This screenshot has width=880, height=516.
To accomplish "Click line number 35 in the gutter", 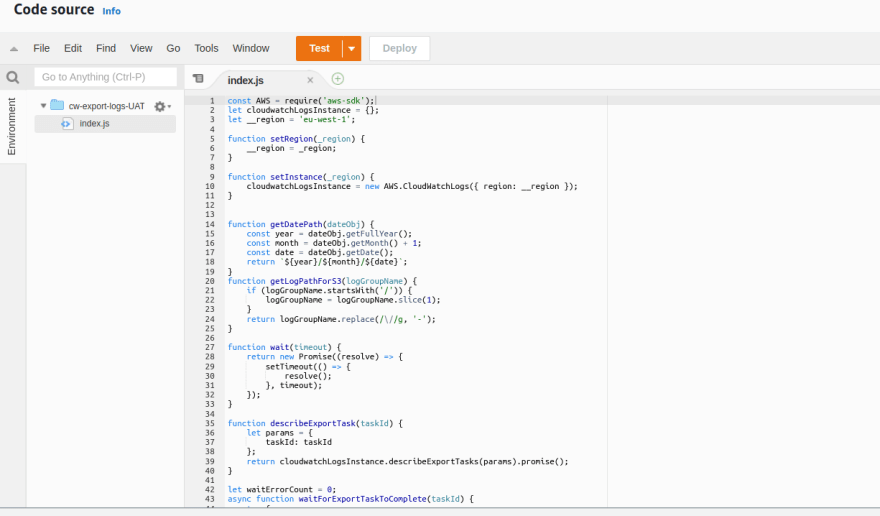I will pos(210,423).
